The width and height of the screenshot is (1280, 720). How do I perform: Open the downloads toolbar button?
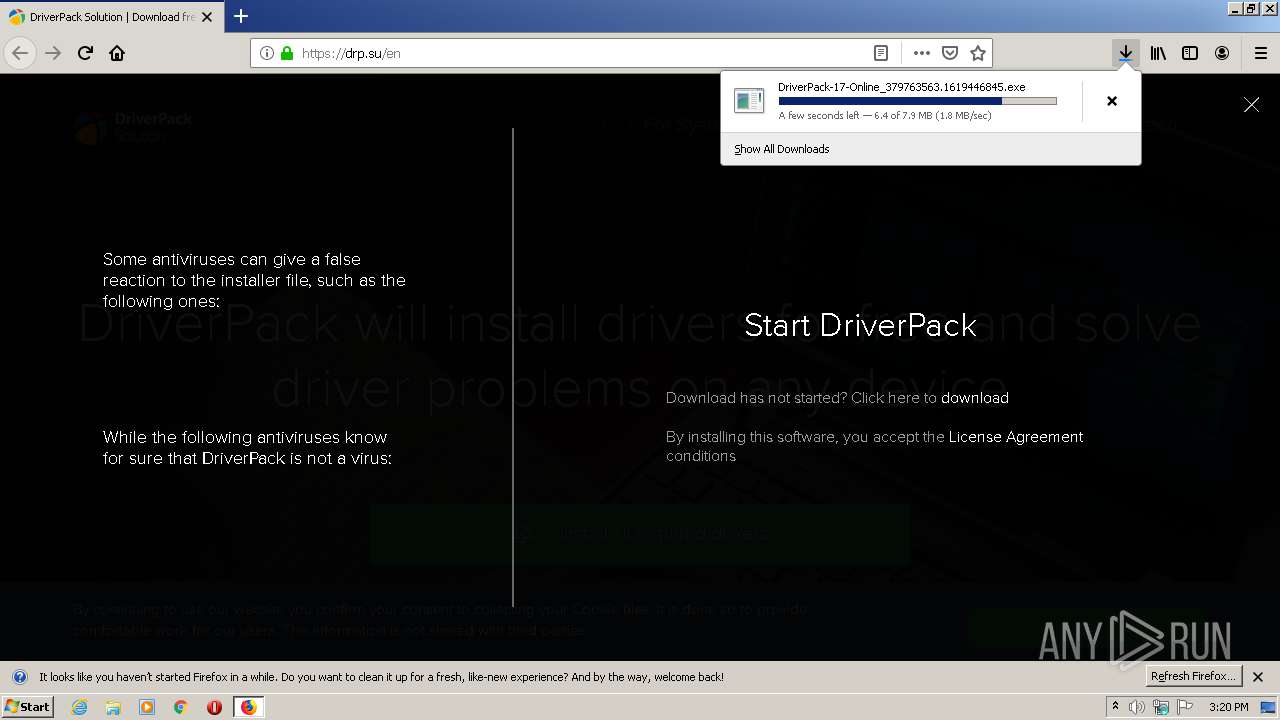pyautogui.click(x=1126, y=53)
